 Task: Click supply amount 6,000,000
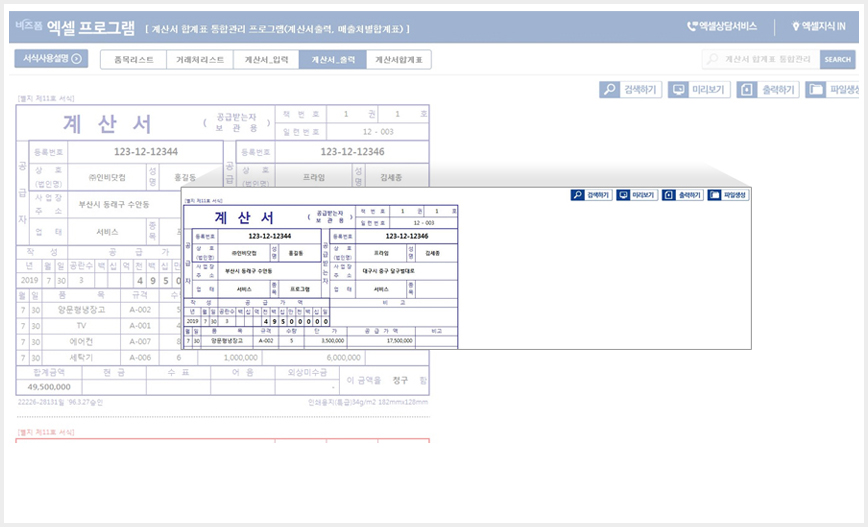point(314,358)
